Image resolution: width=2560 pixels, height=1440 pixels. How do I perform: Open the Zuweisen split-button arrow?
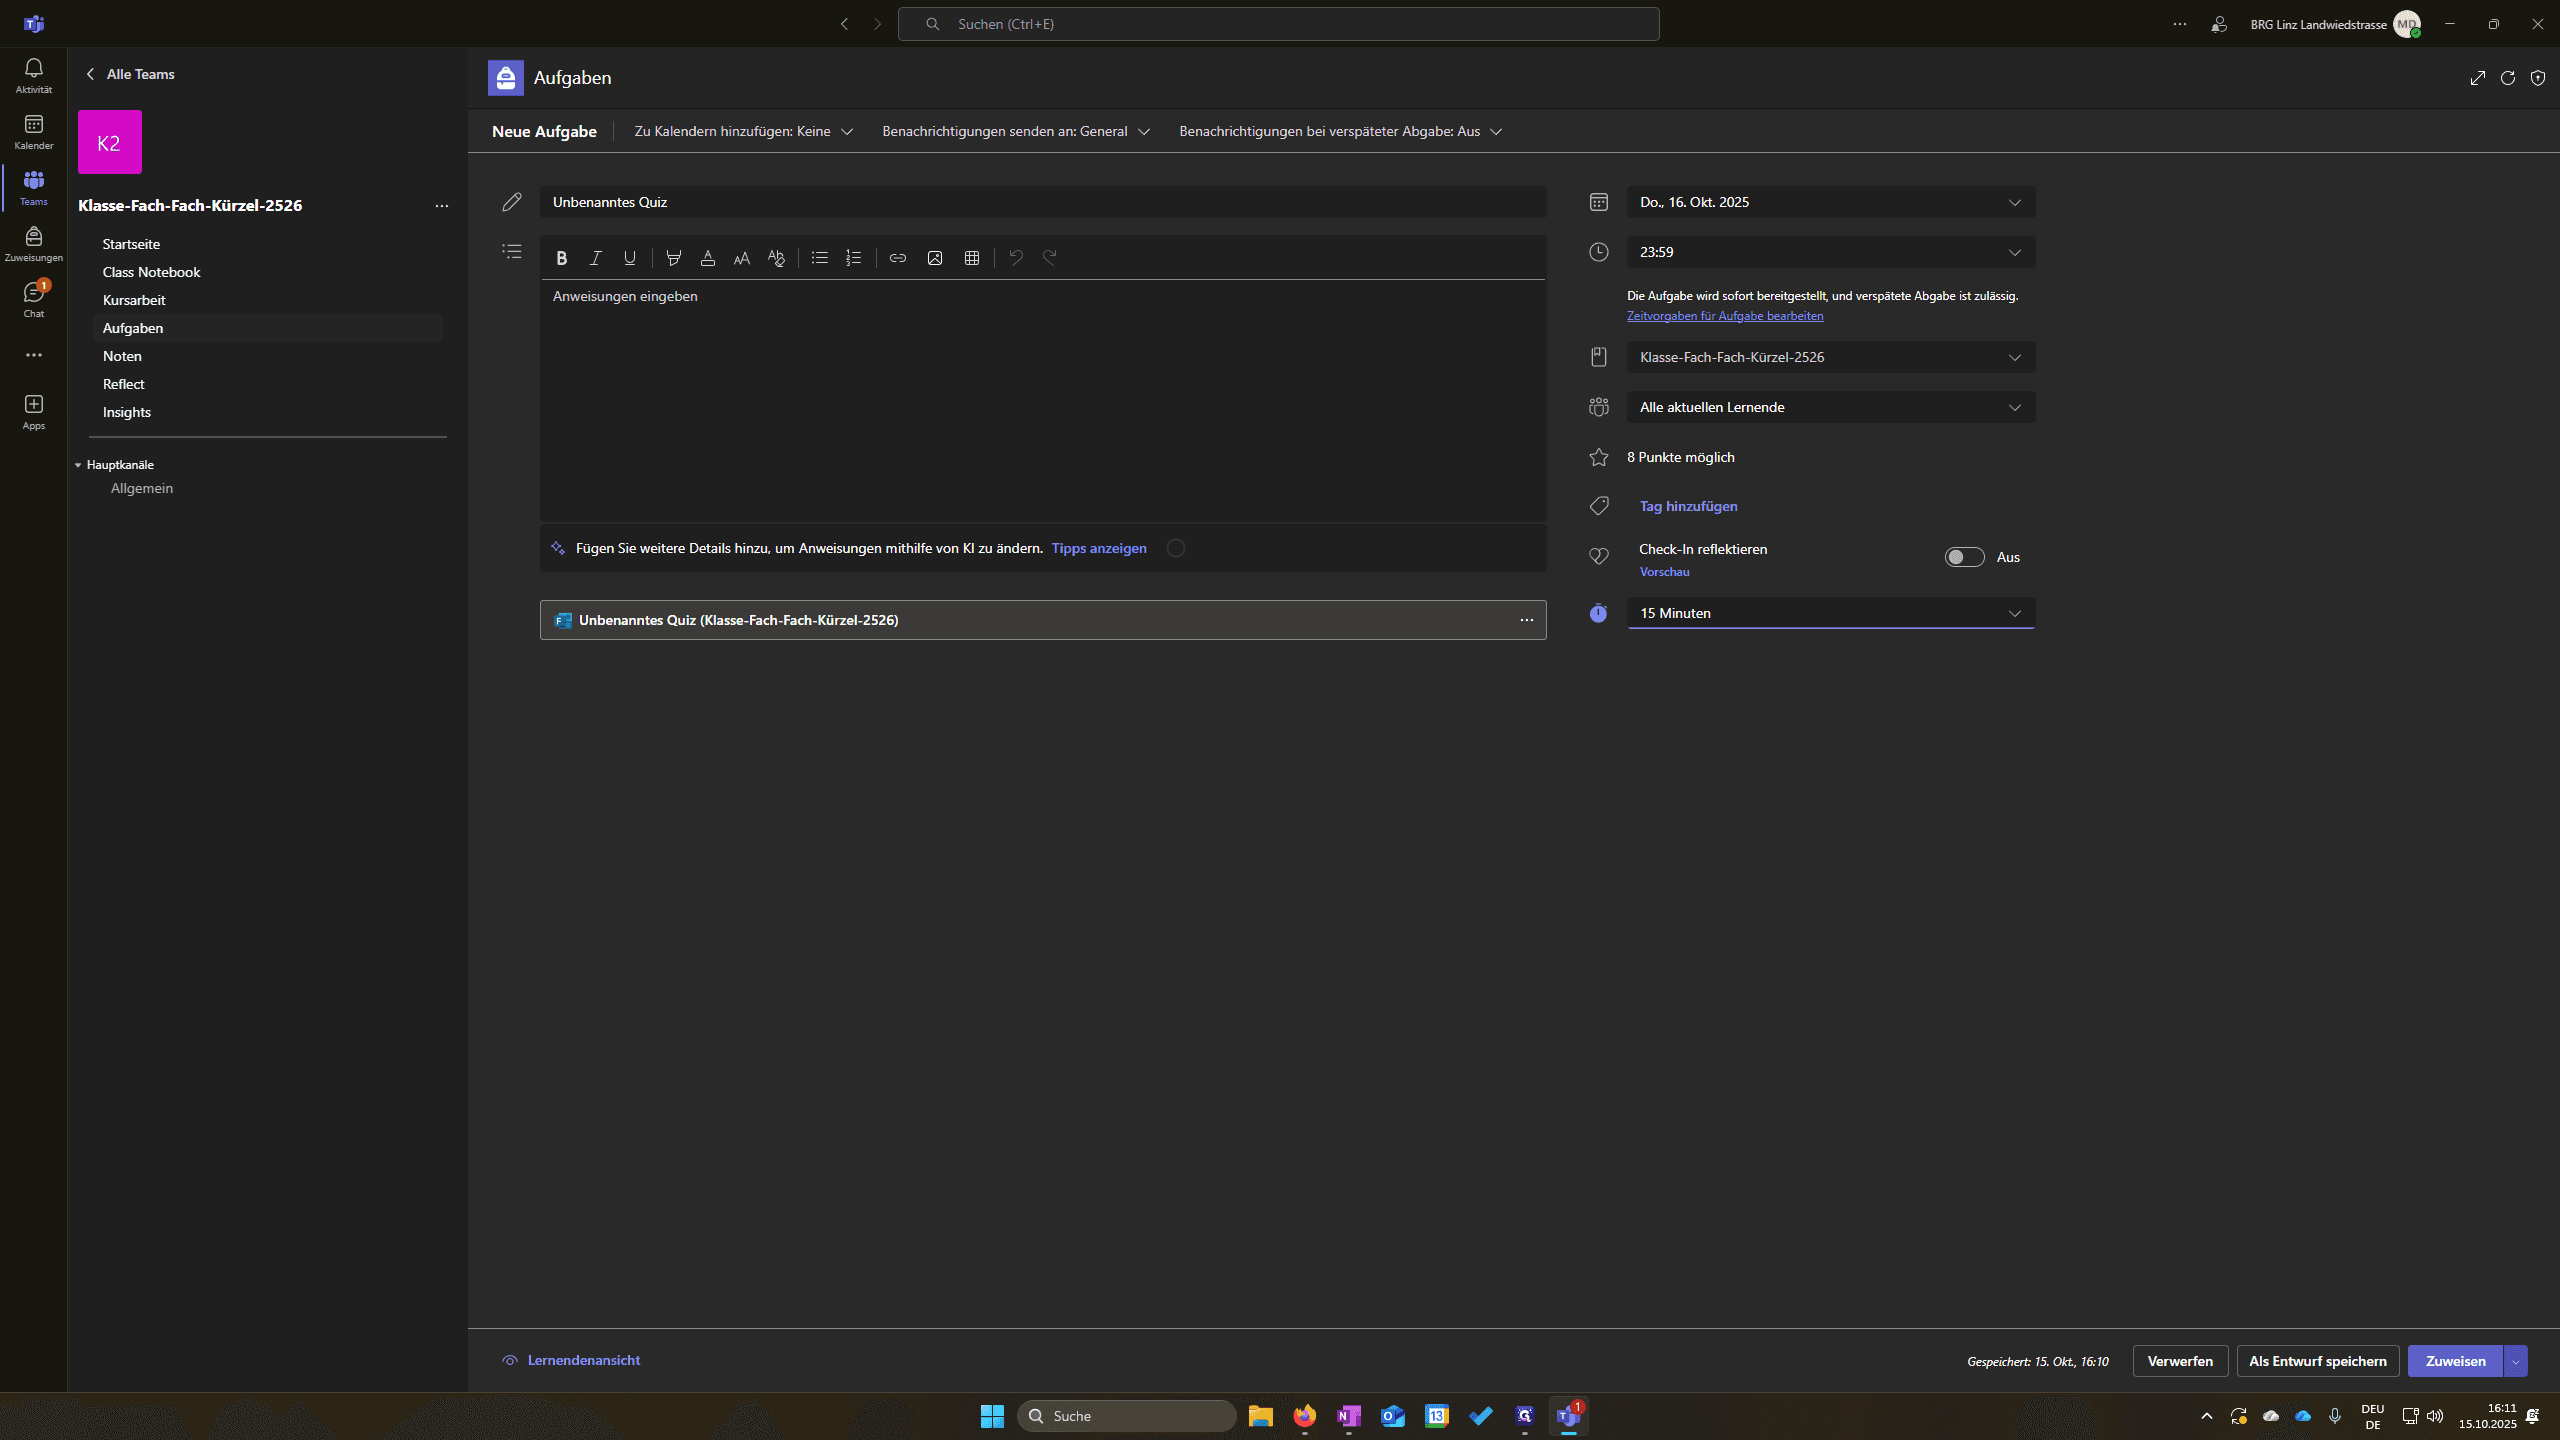pos(2516,1361)
